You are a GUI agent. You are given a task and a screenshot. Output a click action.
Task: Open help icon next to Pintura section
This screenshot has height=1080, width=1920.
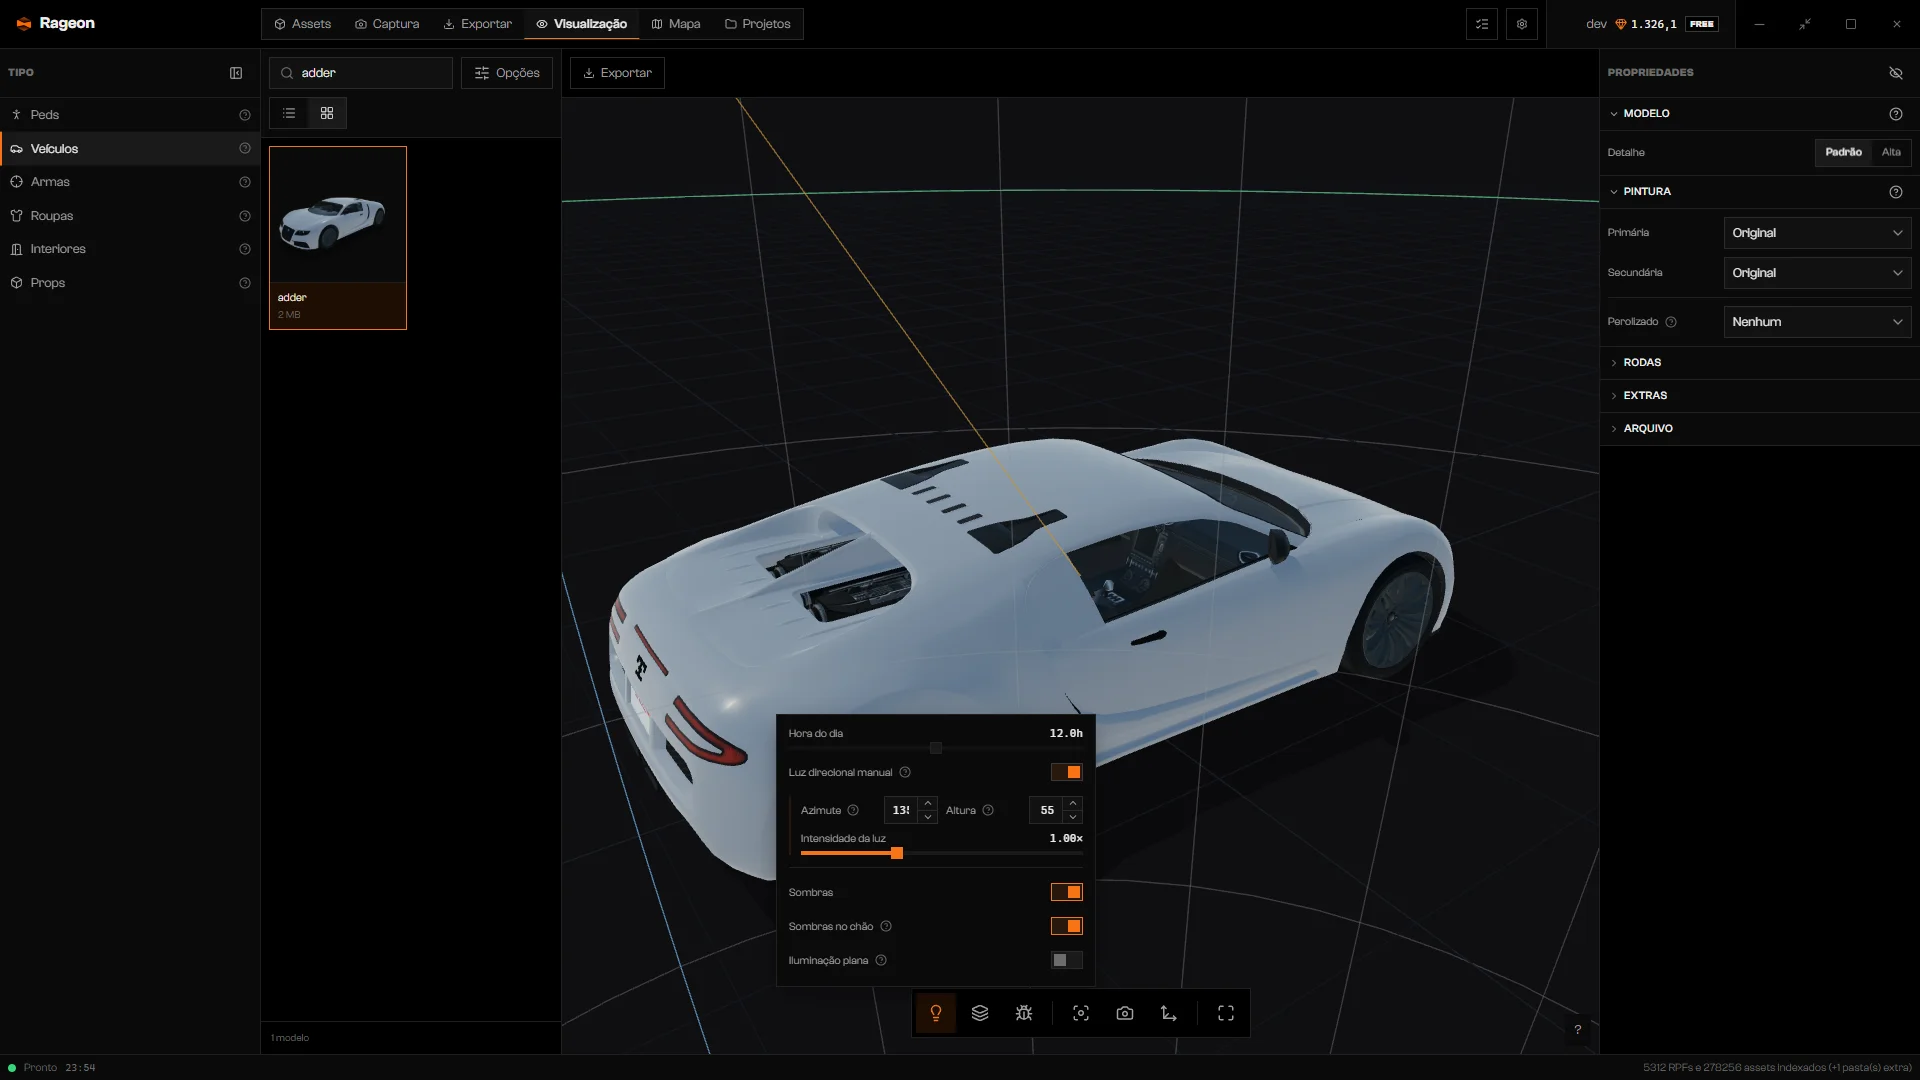[x=1895, y=192]
